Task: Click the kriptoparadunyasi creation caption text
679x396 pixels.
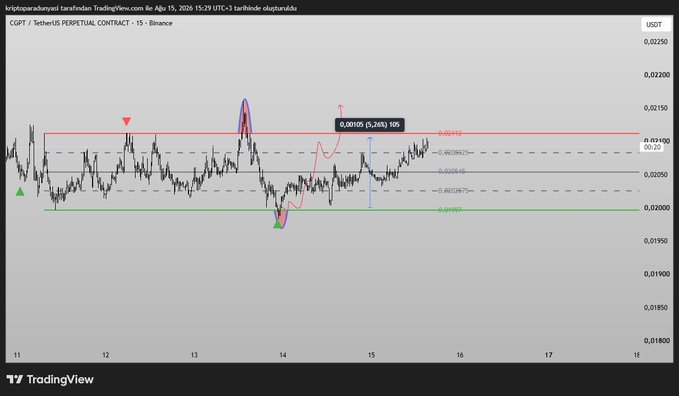Action: click(151, 8)
